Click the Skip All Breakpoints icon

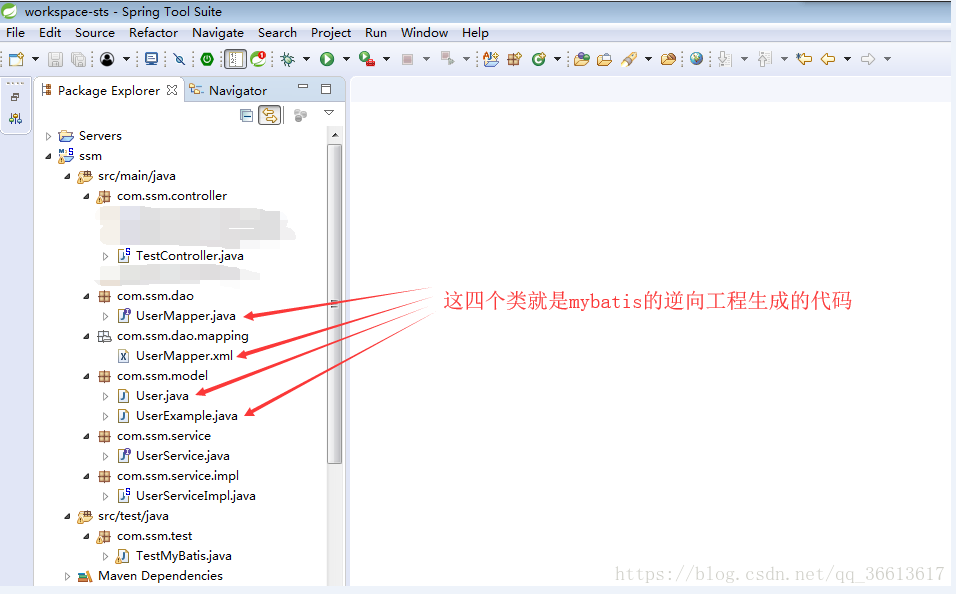[179, 59]
